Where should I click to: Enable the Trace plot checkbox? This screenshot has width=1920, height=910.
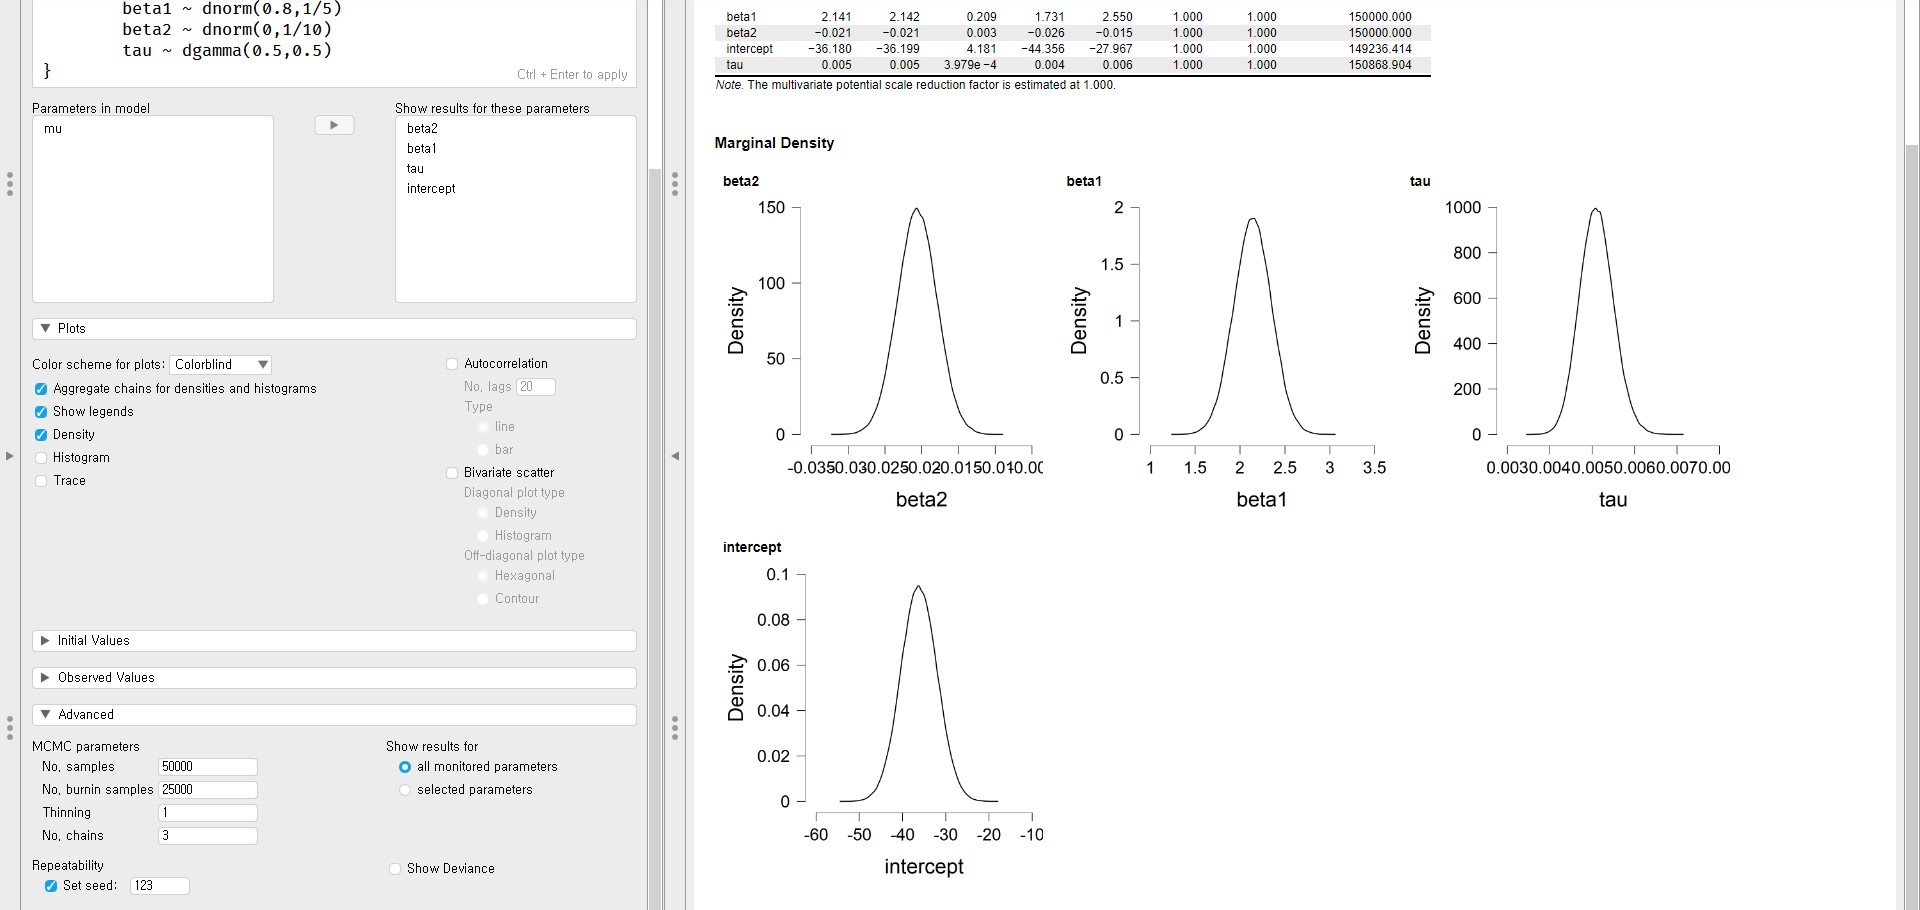point(41,481)
